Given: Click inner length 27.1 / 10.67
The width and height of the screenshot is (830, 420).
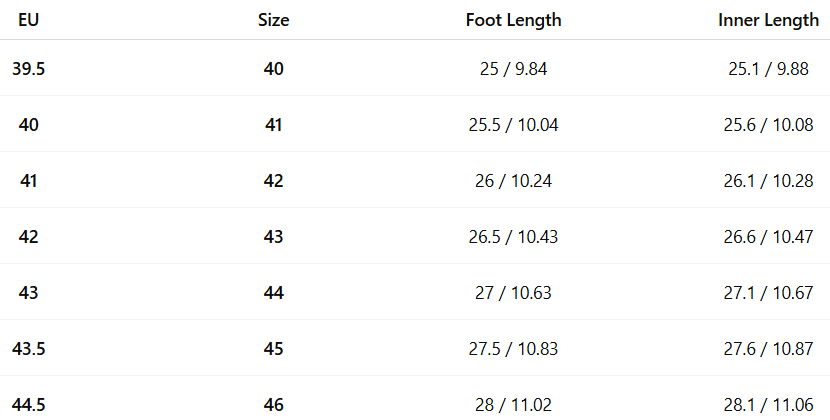Looking at the screenshot, I should pyautogui.click(x=768, y=293).
